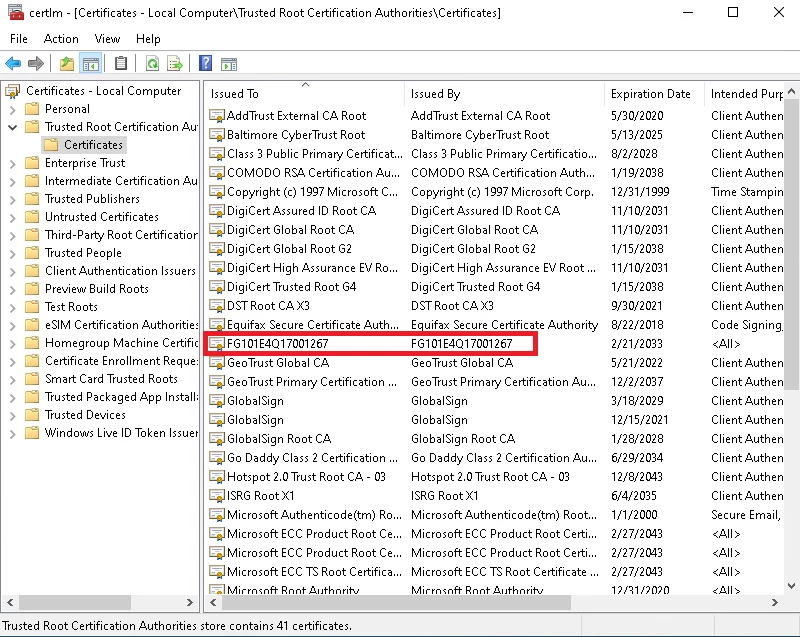Click the certificate icon for FG101E4Q17001267
Image resolution: width=800 pixels, height=637 pixels.
click(x=217, y=344)
